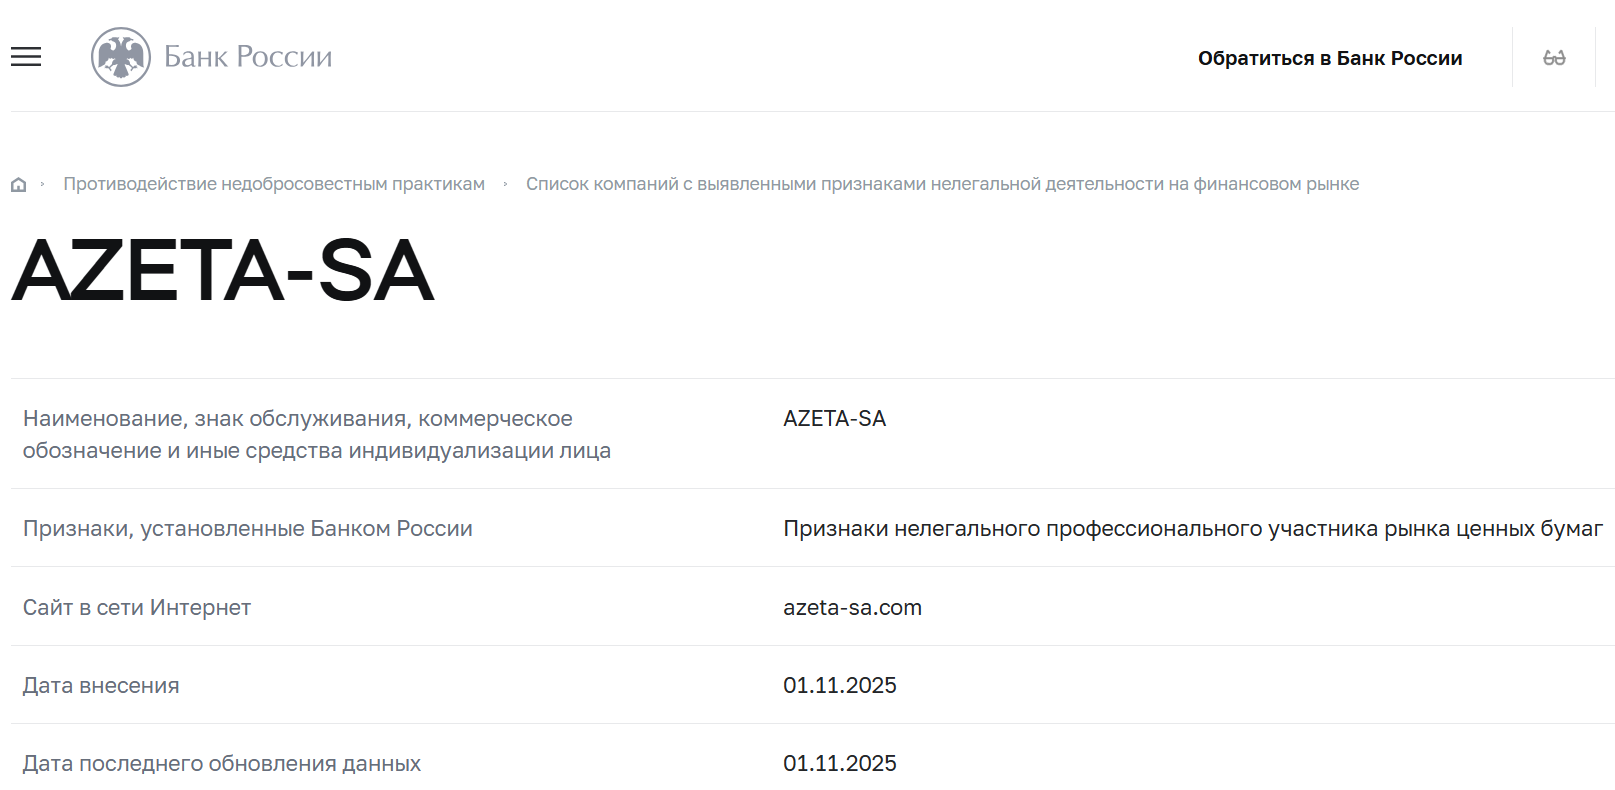Click the eagle emblem next to 'Банк России' text
1615x790 pixels.
point(119,56)
